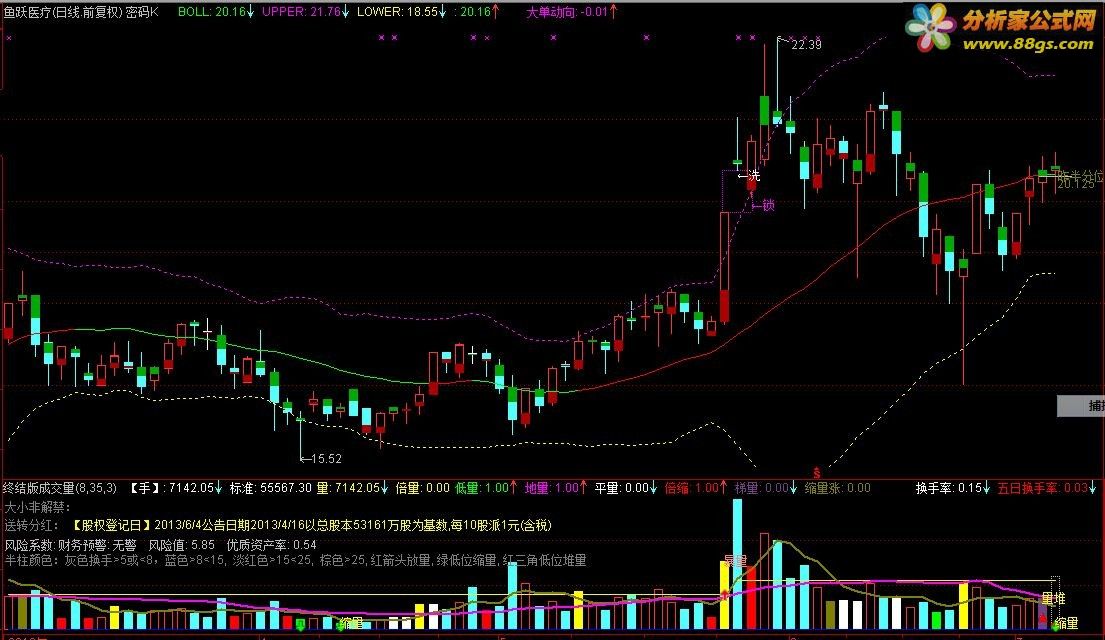This screenshot has width=1105, height=640.
Task: Click the 20.125 price label at right
Action: point(1076,184)
